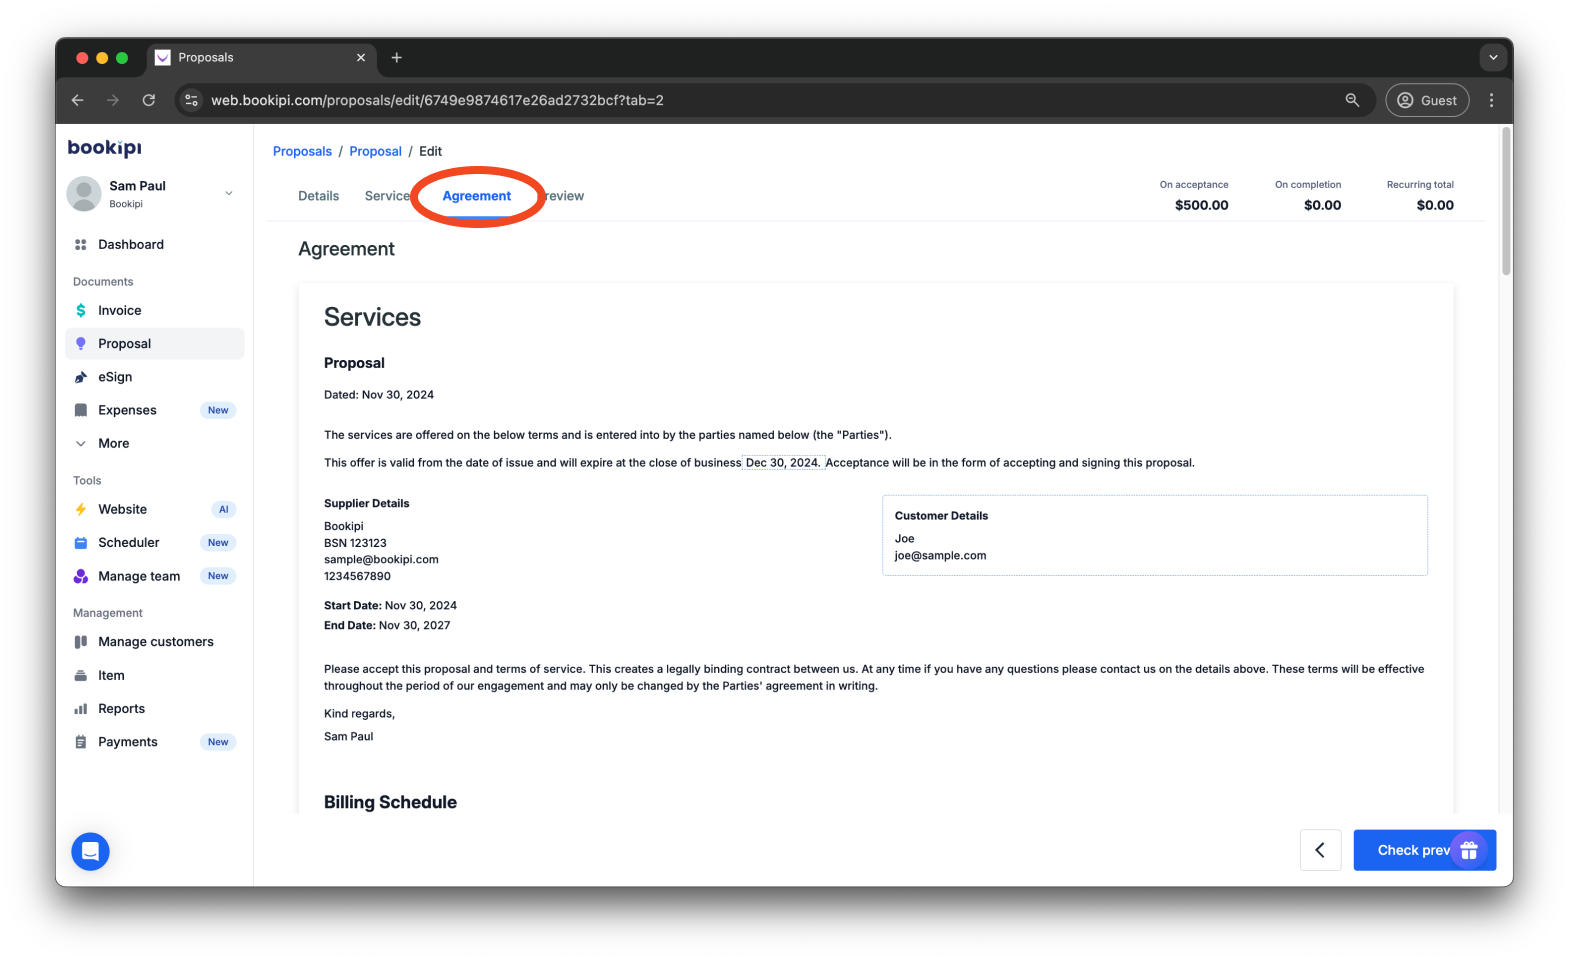Select the Agreement tab

[x=477, y=196]
